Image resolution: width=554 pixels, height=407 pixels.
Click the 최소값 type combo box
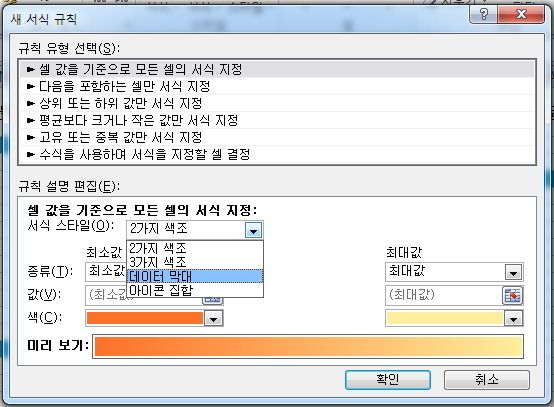point(106,272)
